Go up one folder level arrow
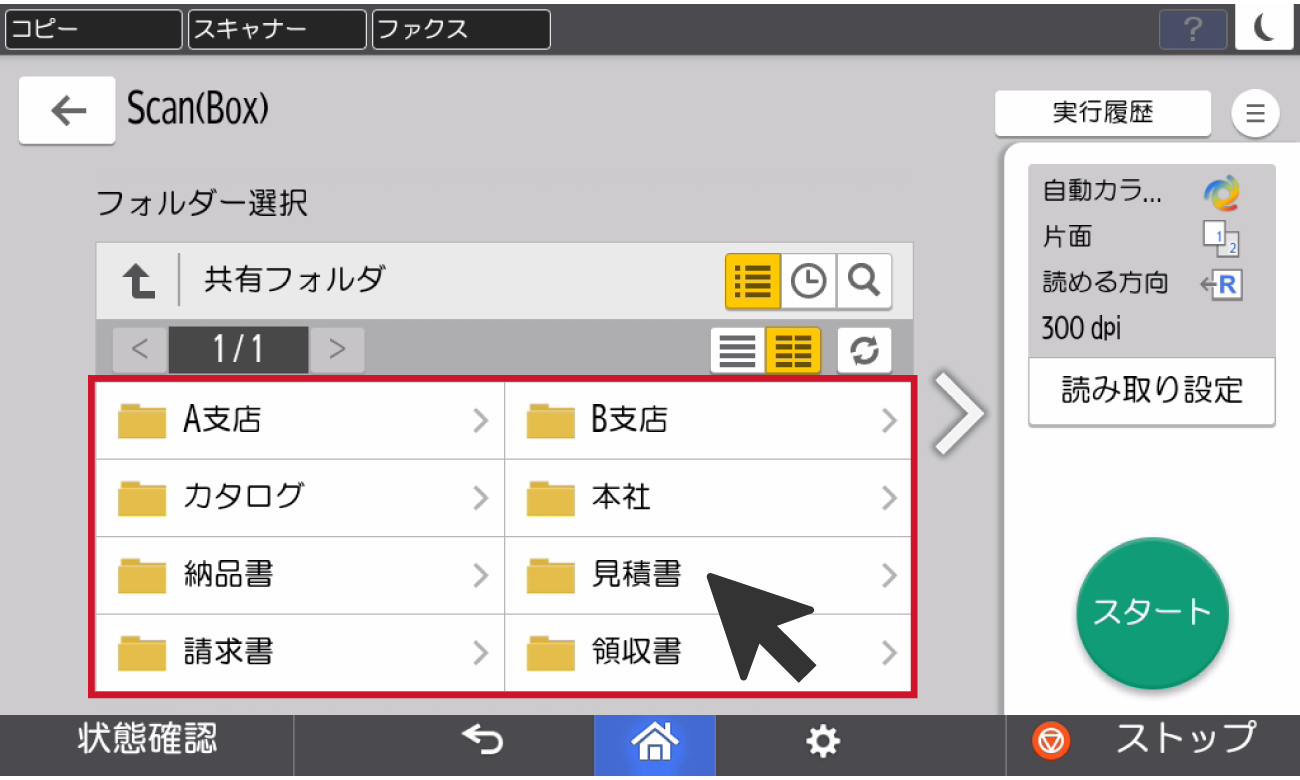The height and width of the screenshot is (780, 1300). [139, 281]
